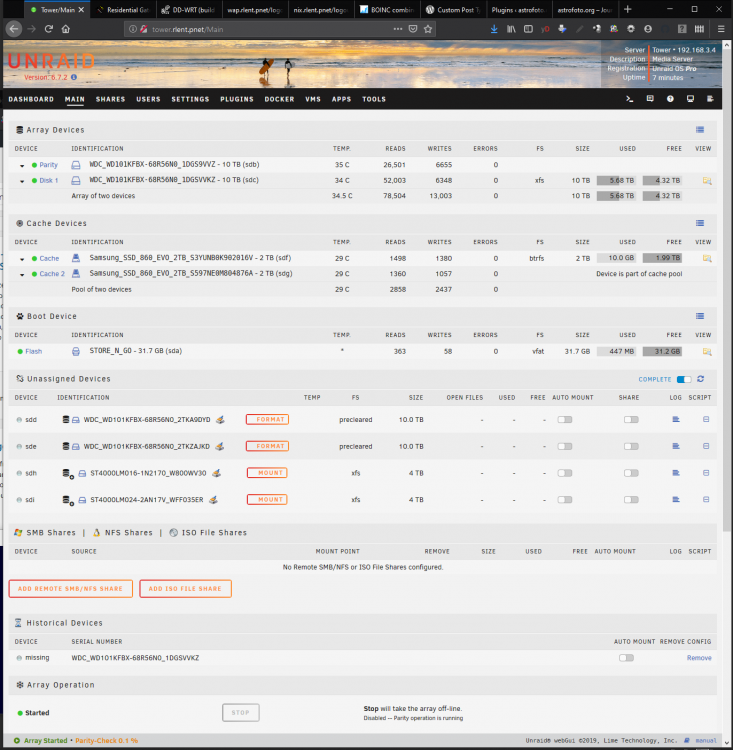Open preclear icon next to sdh disk

(x=216, y=473)
